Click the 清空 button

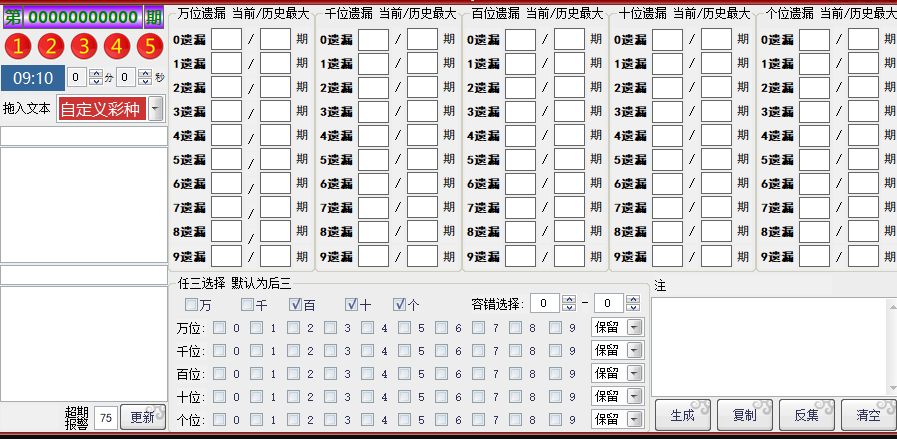coord(868,415)
